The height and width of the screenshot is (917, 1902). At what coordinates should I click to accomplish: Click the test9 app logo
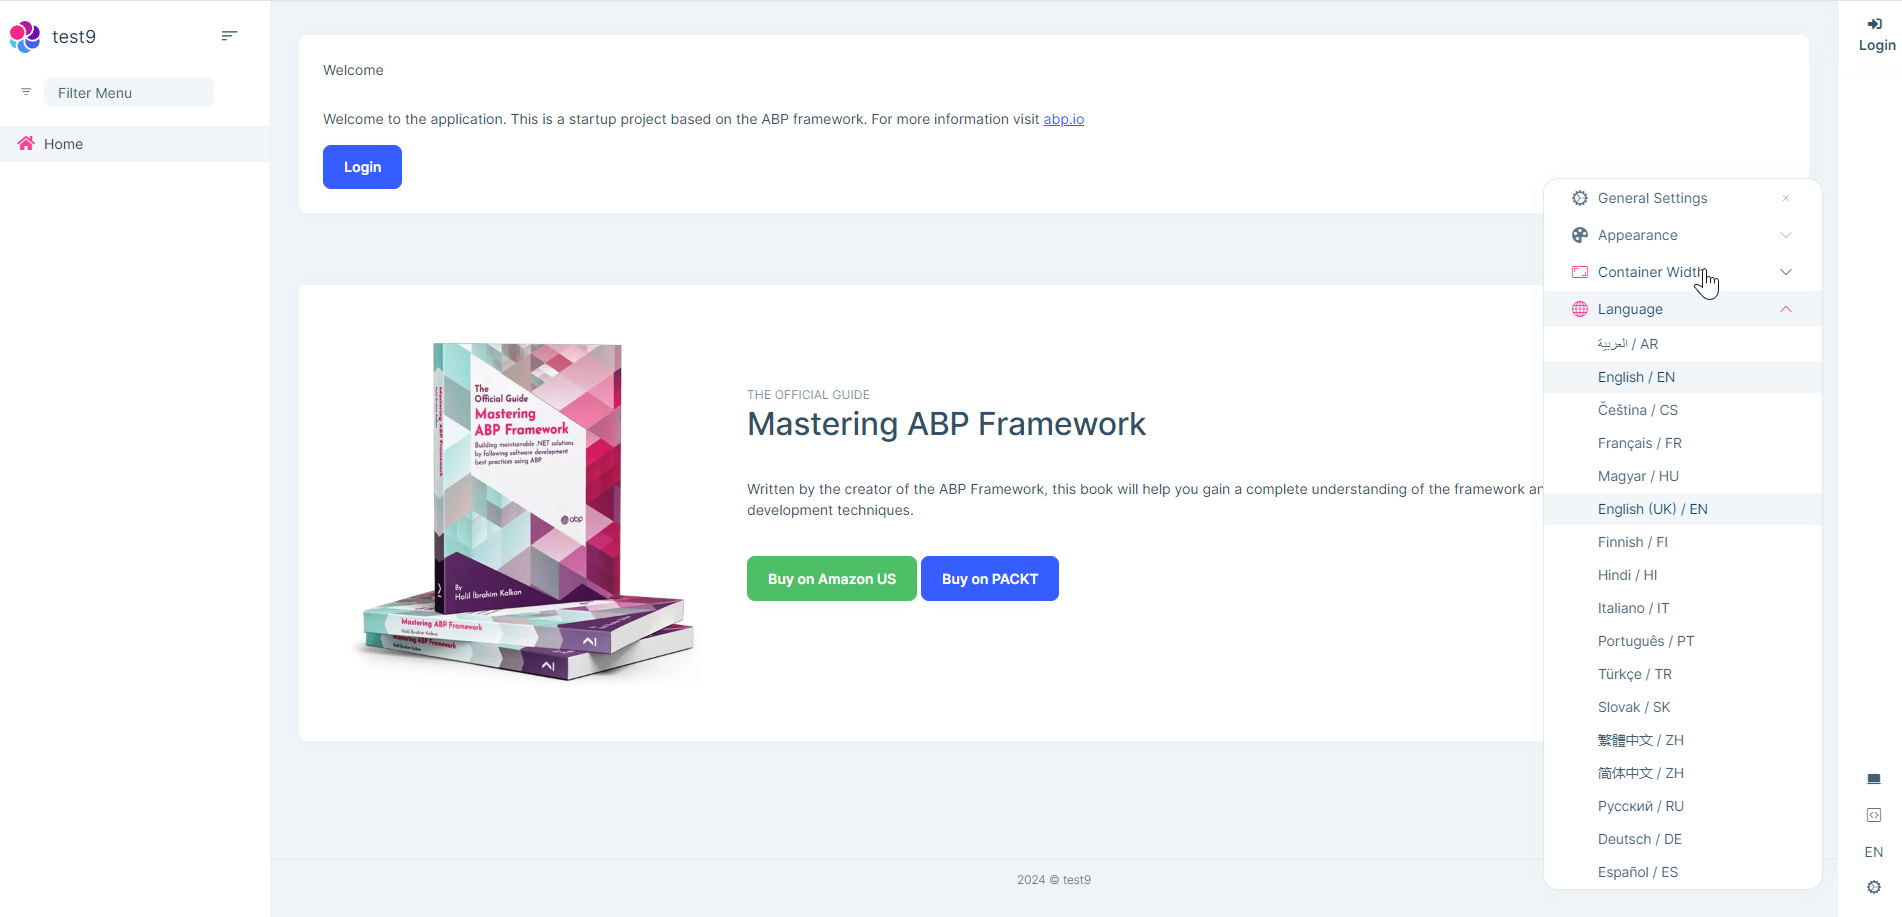pyautogui.click(x=25, y=37)
